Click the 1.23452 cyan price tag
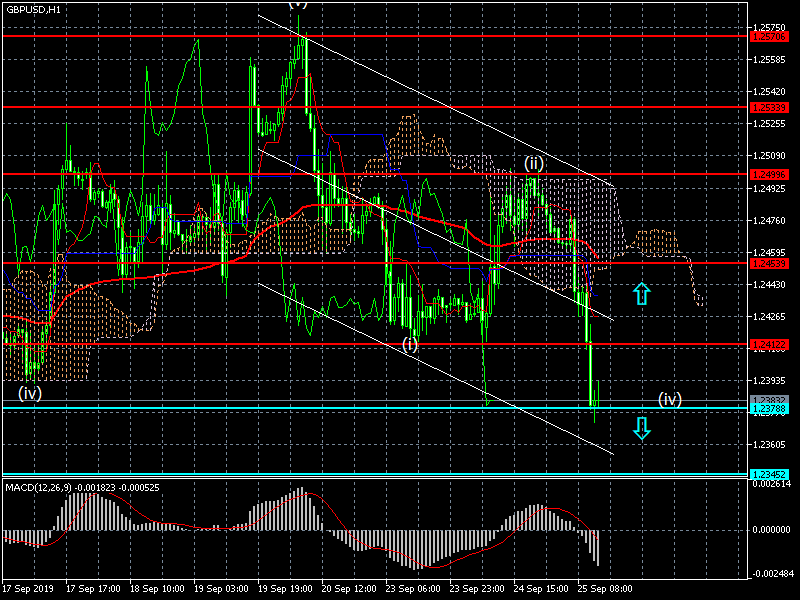The width and height of the screenshot is (800, 600). pos(769,474)
